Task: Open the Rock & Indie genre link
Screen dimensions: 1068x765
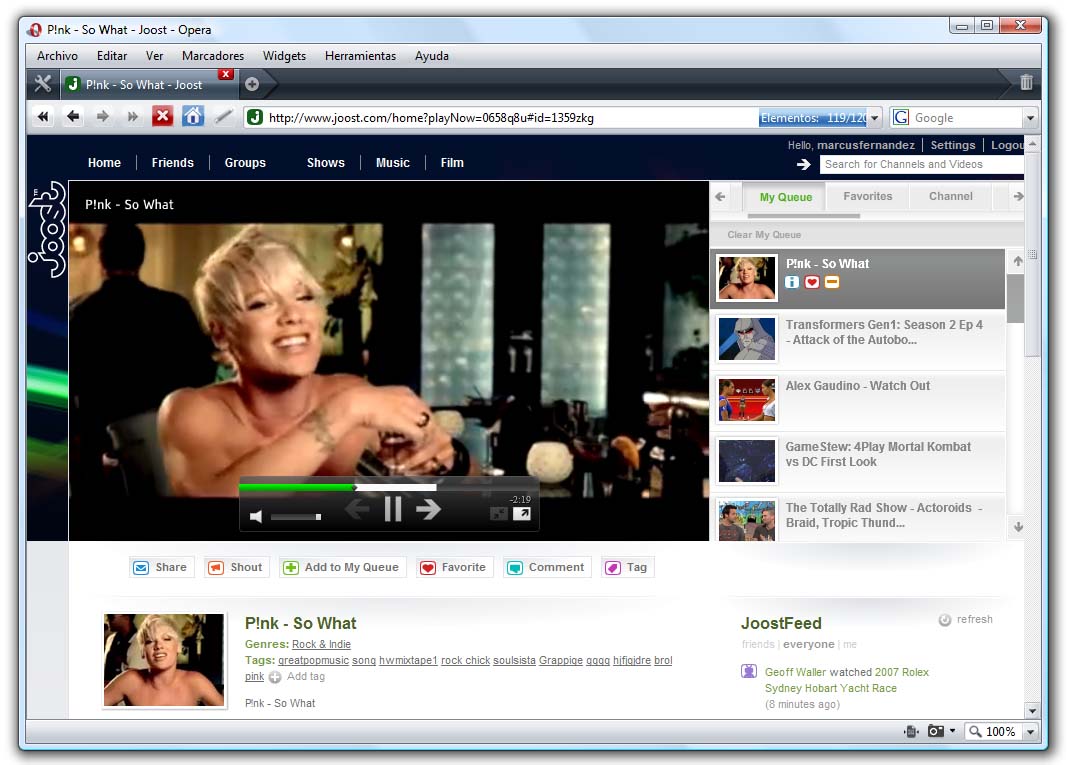Action: tap(321, 644)
